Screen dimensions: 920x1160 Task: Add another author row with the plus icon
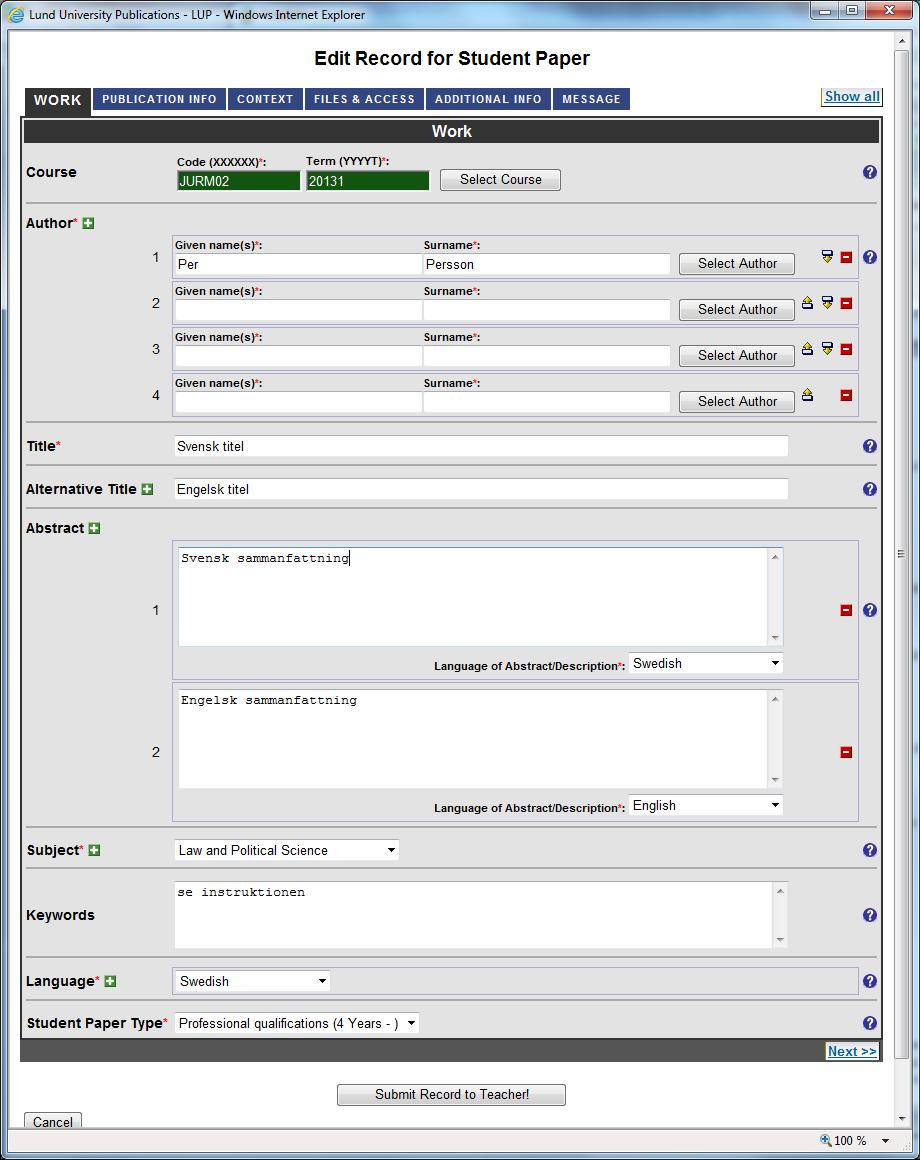tap(88, 223)
